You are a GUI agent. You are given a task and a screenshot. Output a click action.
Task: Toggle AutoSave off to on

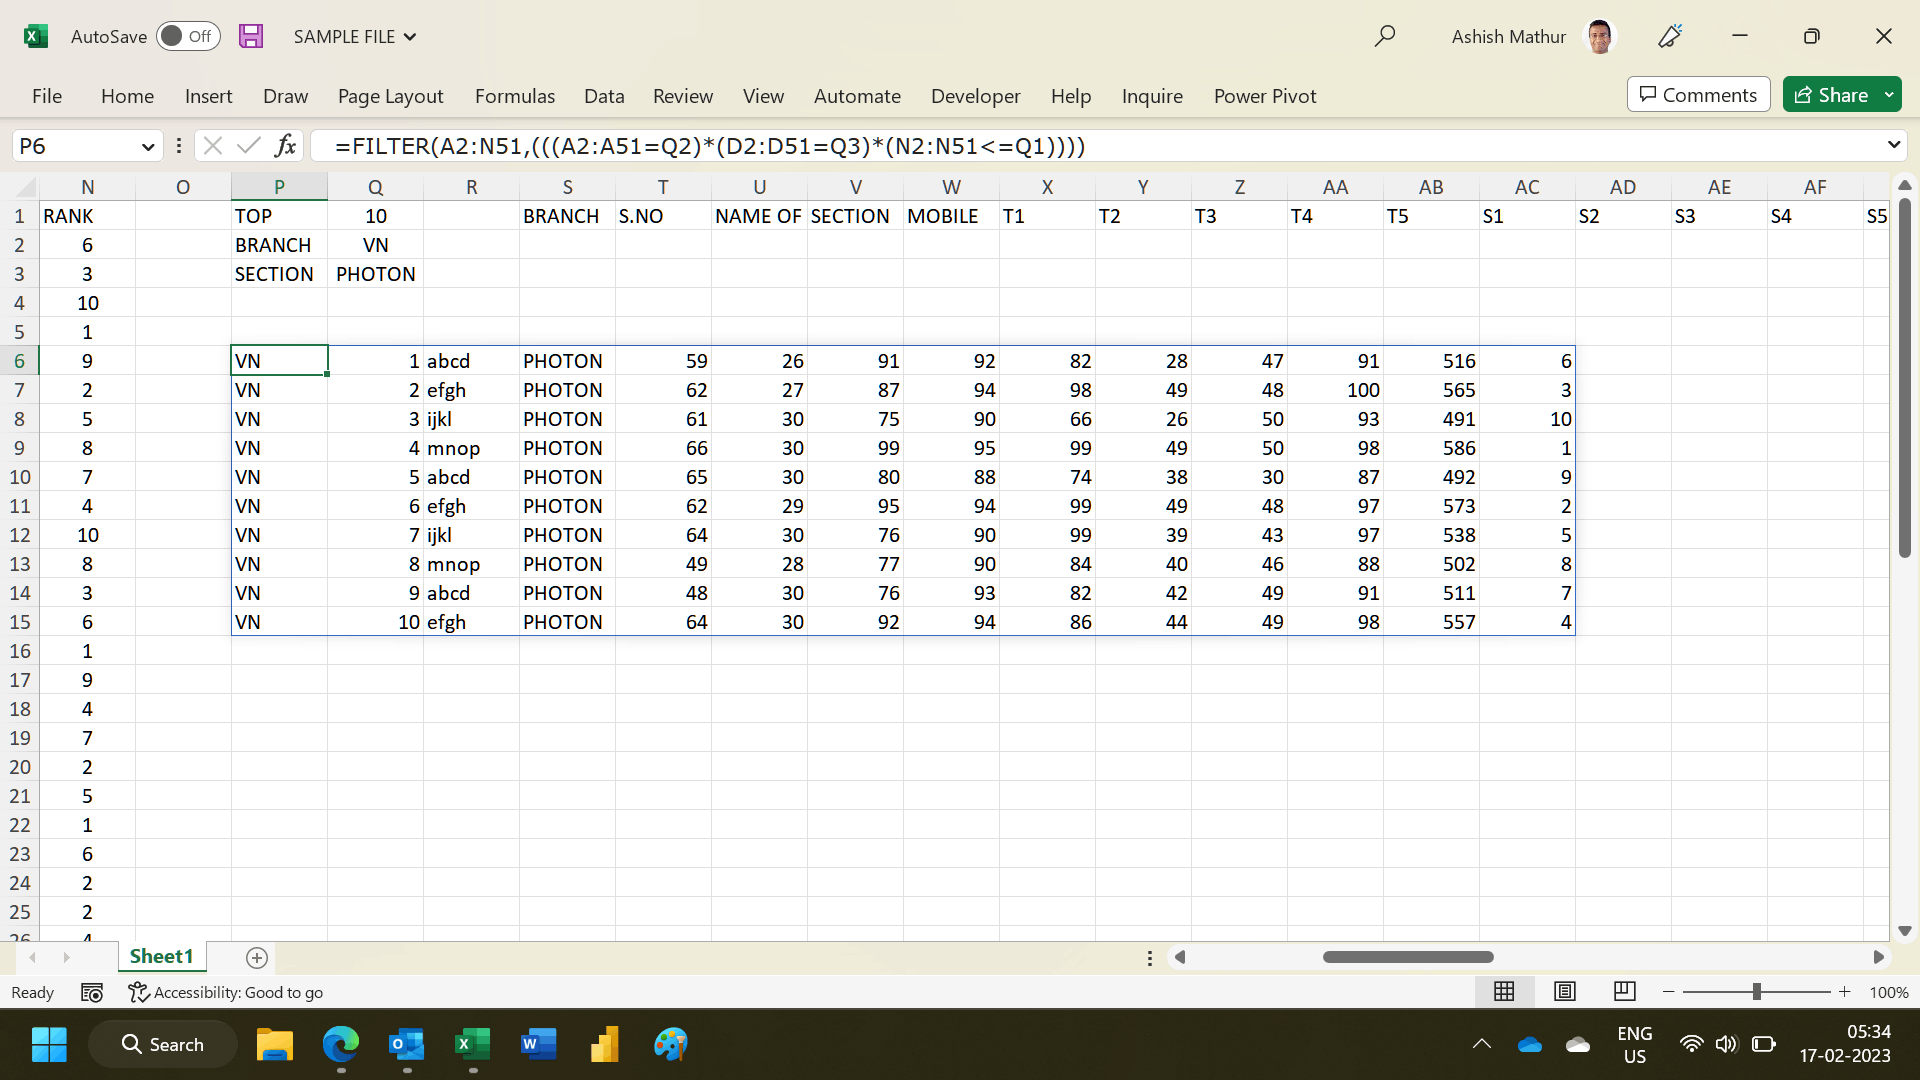coord(188,36)
